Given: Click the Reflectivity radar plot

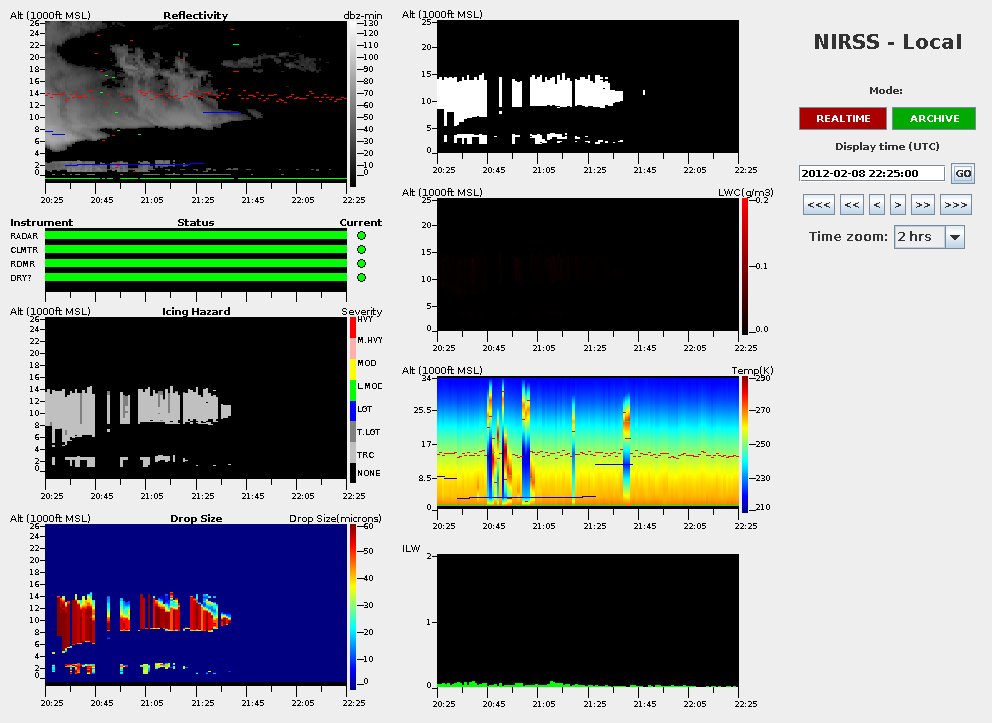Looking at the screenshot, I should (196, 100).
